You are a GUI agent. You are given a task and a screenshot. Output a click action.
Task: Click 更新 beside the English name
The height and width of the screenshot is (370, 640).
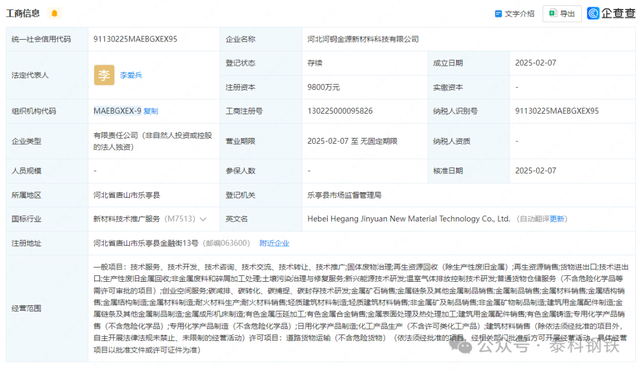coord(556,219)
